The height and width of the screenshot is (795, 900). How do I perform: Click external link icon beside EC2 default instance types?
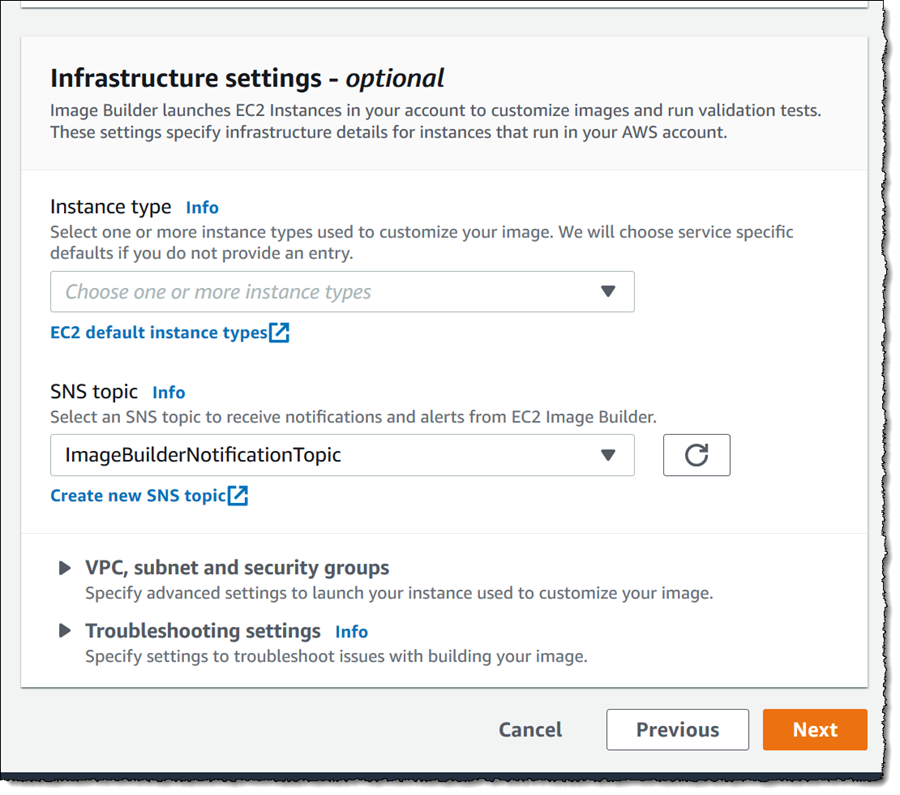tap(279, 332)
